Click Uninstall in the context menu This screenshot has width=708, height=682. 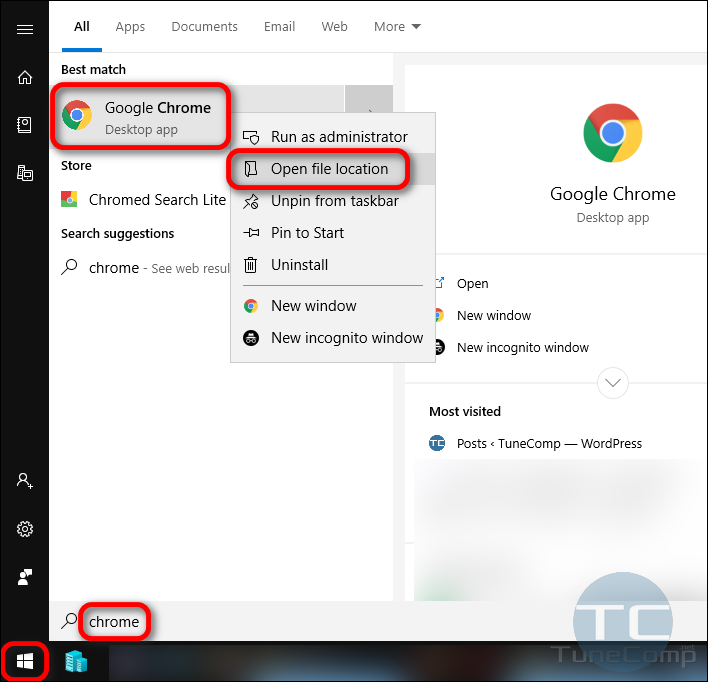pos(299,265)
